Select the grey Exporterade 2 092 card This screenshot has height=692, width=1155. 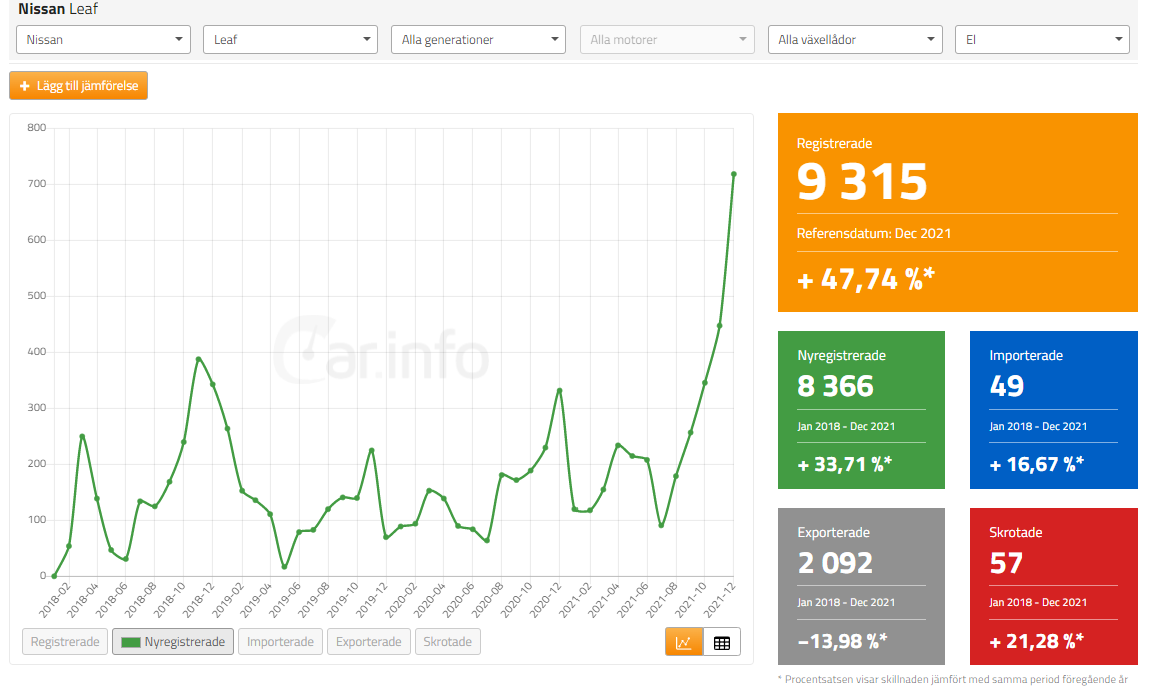click(x=861, y=587)
